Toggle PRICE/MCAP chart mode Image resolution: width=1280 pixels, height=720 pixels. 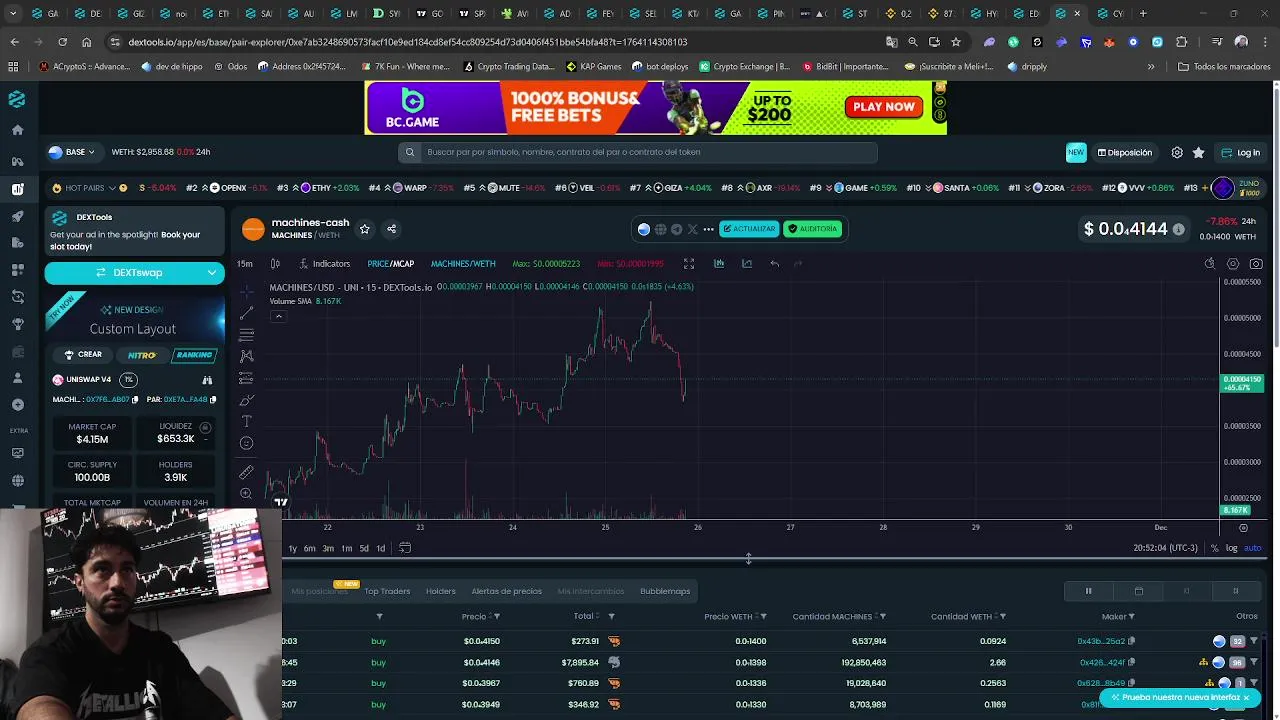pos(390,264)
